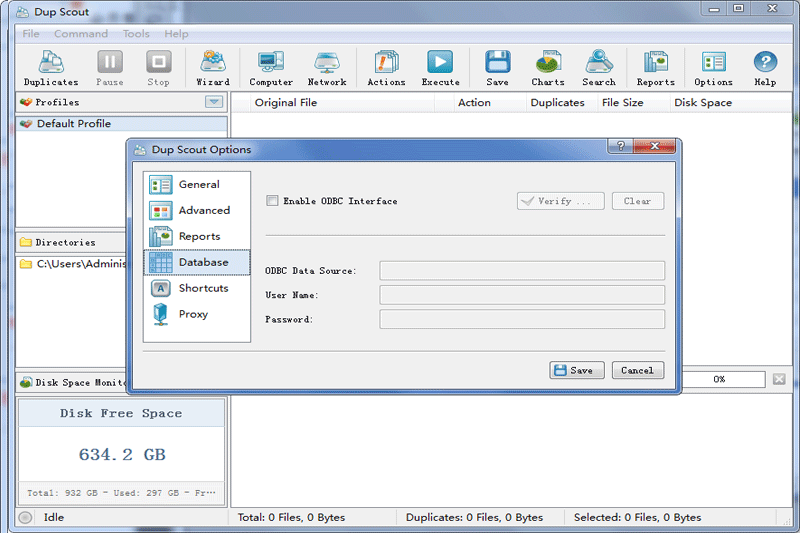Open the Reports toolbar icon
Viewport: 800px width, 533px height.
[656, 68]
